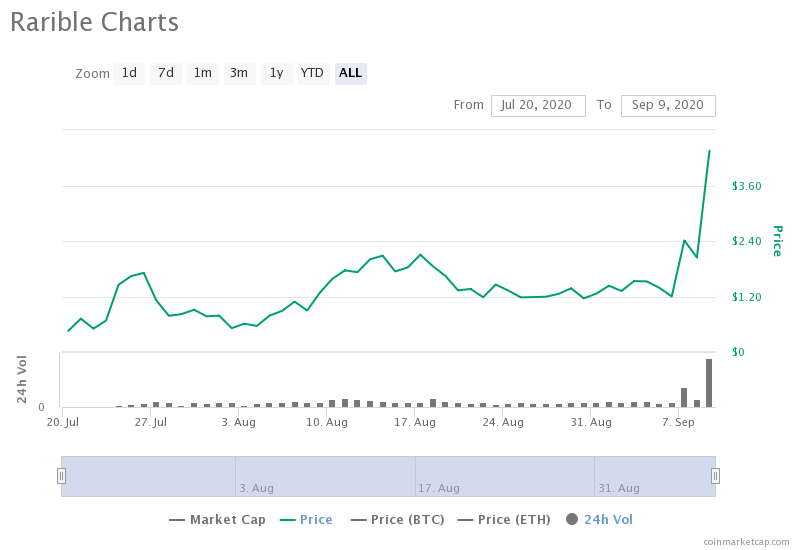Edit the To date field

pyautogui.click(x=668, y=106)
